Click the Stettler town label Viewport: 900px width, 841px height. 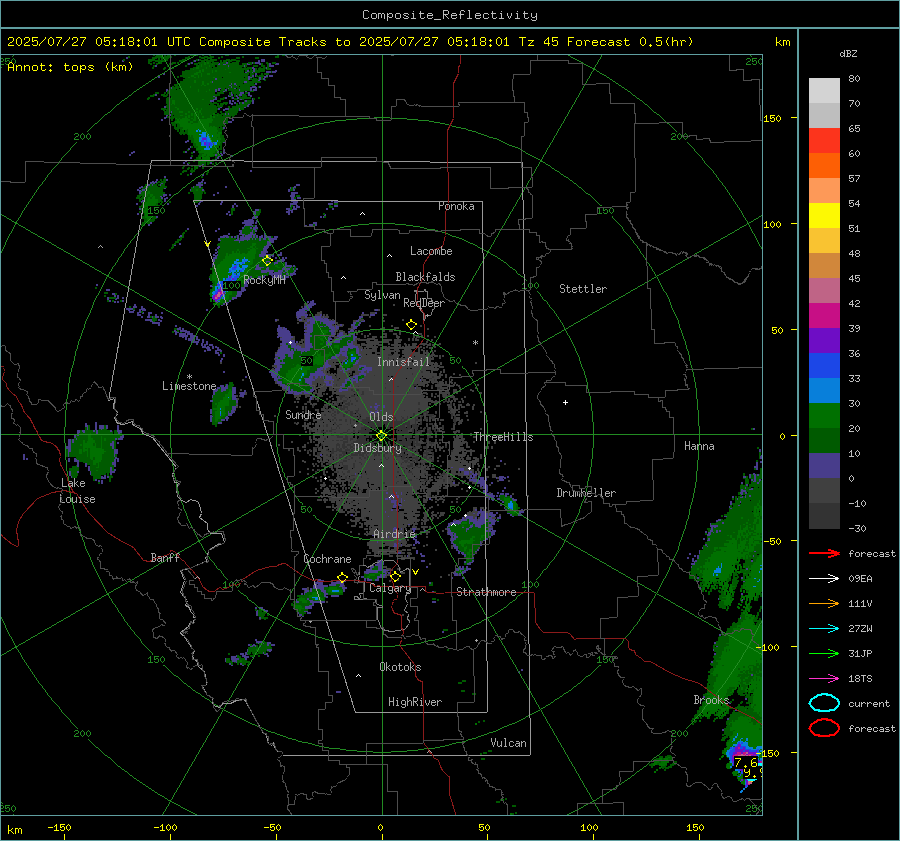click(x=583, y=289)
